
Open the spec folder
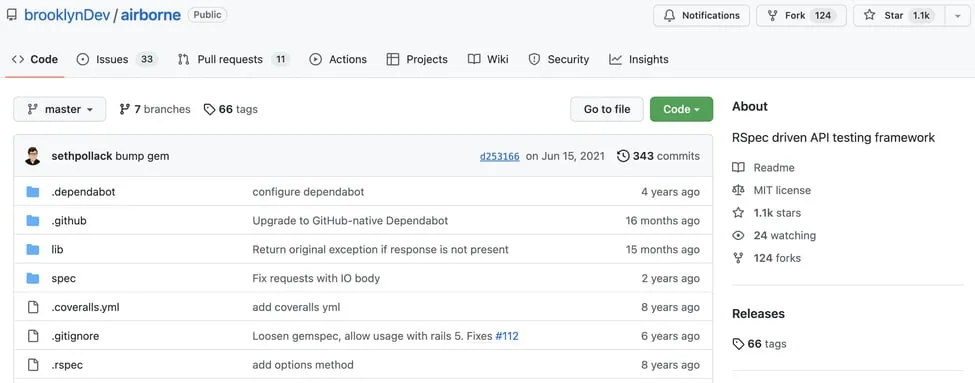click(63, 279)
